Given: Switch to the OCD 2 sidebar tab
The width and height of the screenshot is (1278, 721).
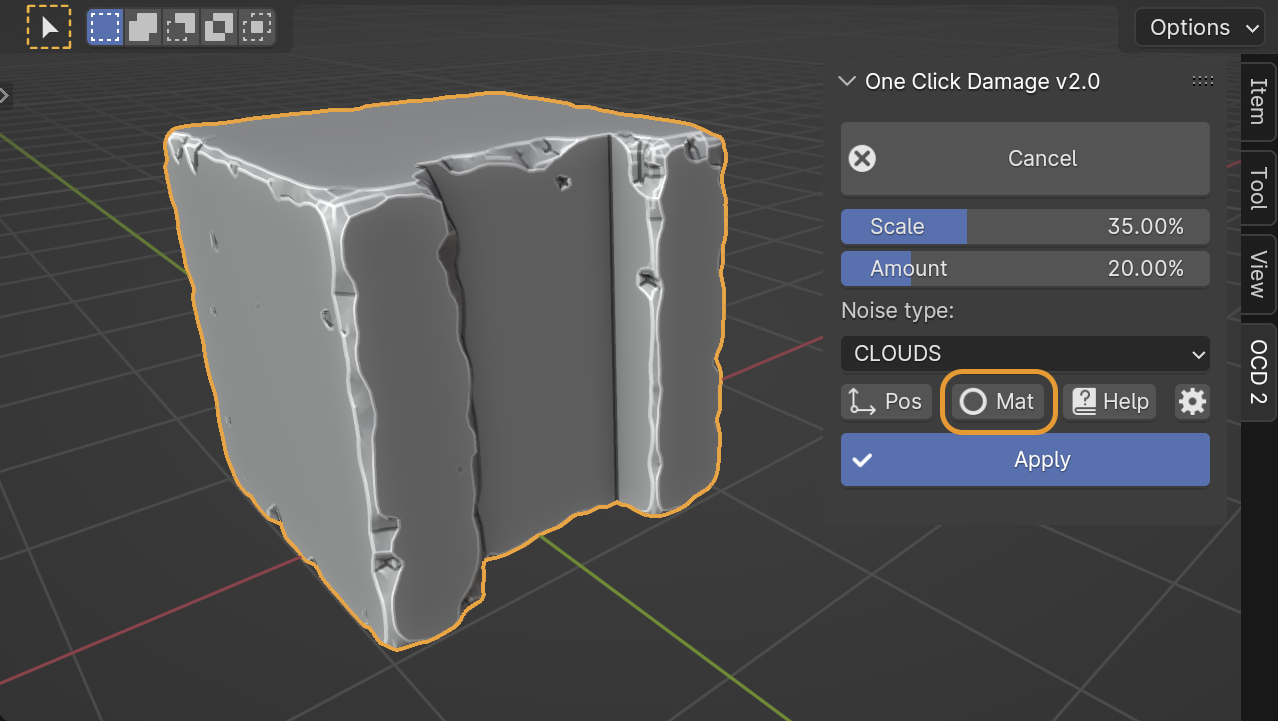Looking at the screenshot, I should (1258, 372).
